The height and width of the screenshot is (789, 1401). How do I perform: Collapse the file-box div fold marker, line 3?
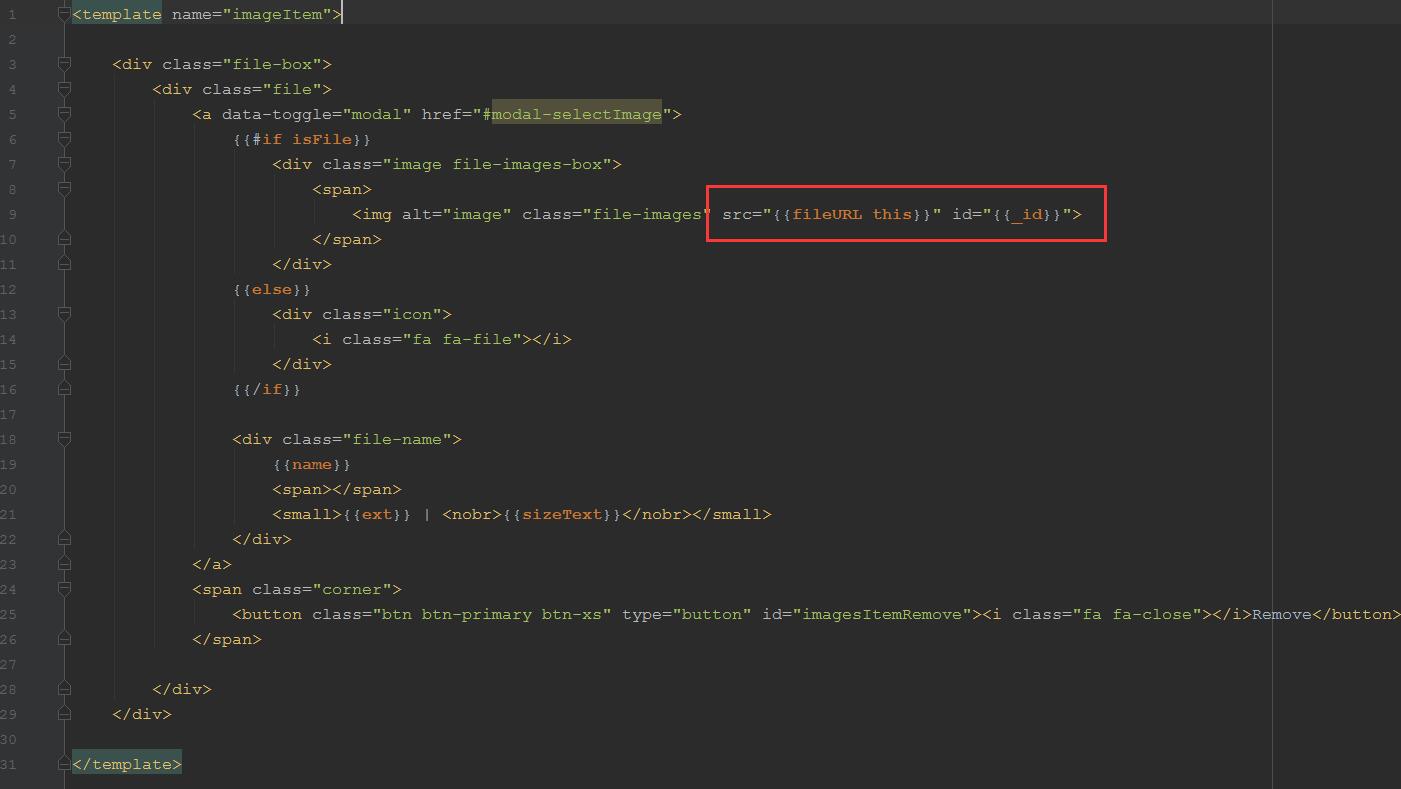tap(64, 64)
